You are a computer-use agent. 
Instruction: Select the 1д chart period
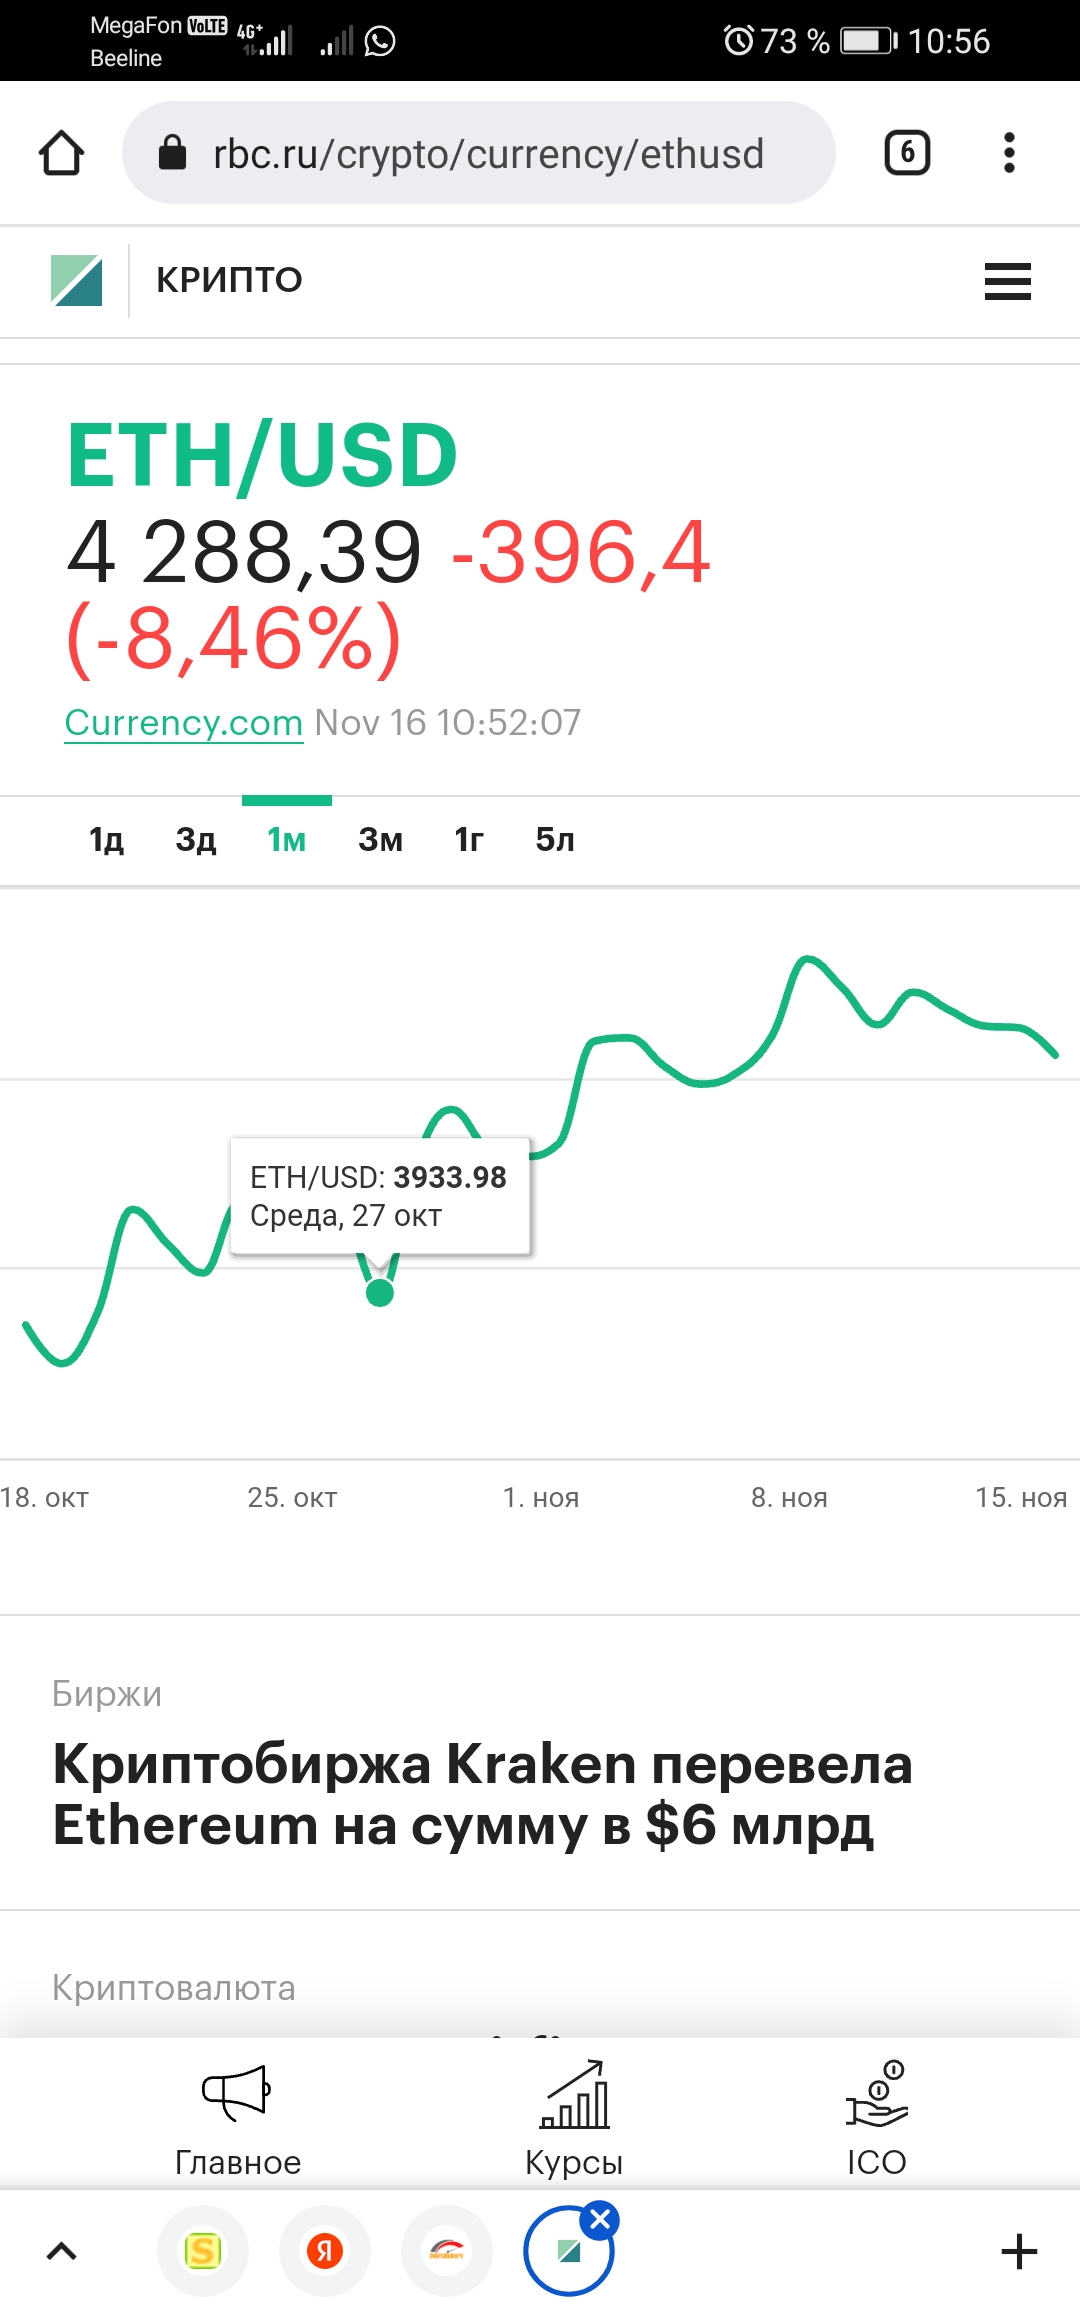(106, 840)
